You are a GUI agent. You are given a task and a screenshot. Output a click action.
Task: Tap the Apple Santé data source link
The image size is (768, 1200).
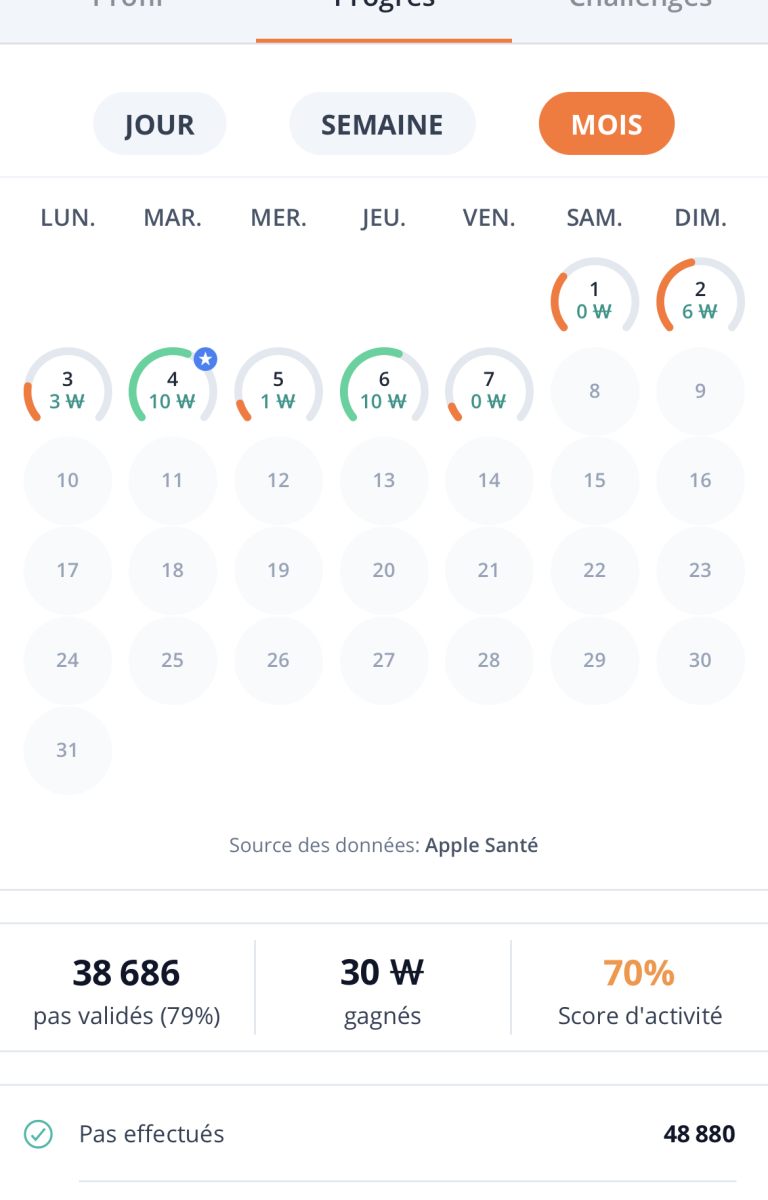482,845
